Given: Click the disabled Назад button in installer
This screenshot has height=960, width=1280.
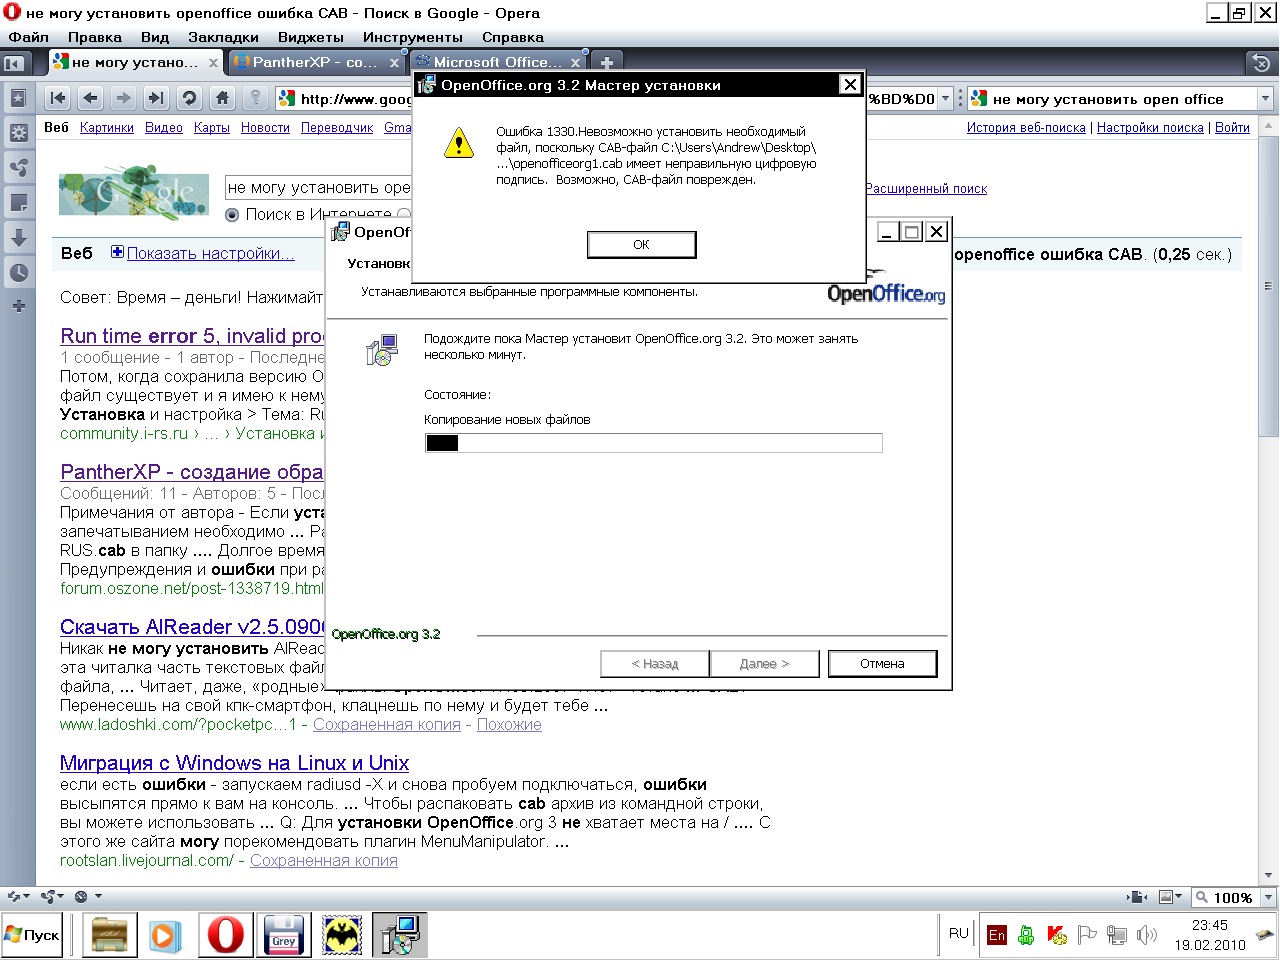Looking at the screenshot, I should point(655,664).
